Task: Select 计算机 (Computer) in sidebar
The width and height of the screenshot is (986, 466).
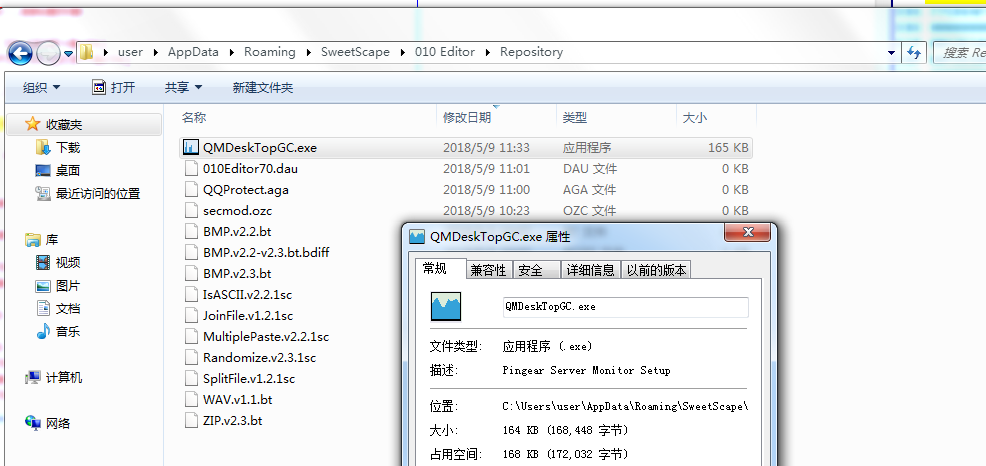Action: click(x=64, y=378)
